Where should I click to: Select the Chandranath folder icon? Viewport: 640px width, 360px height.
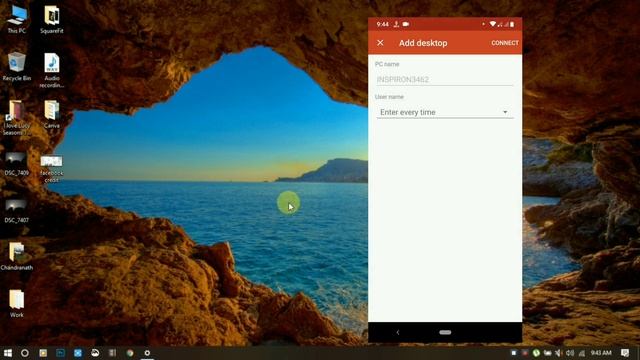[x=17, y=256]
